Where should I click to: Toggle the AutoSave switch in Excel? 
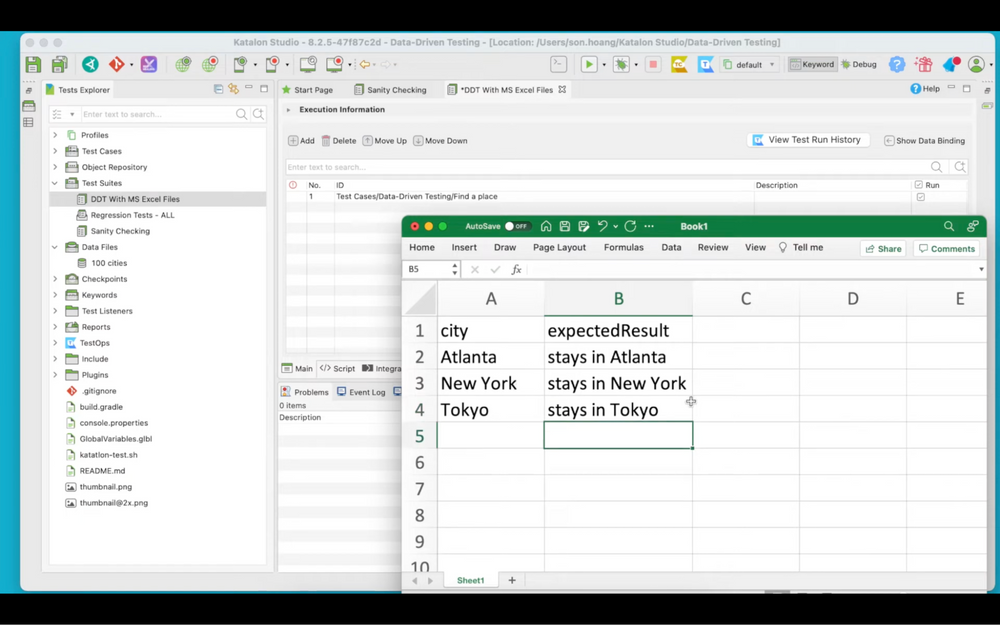[x=516, y=227]
